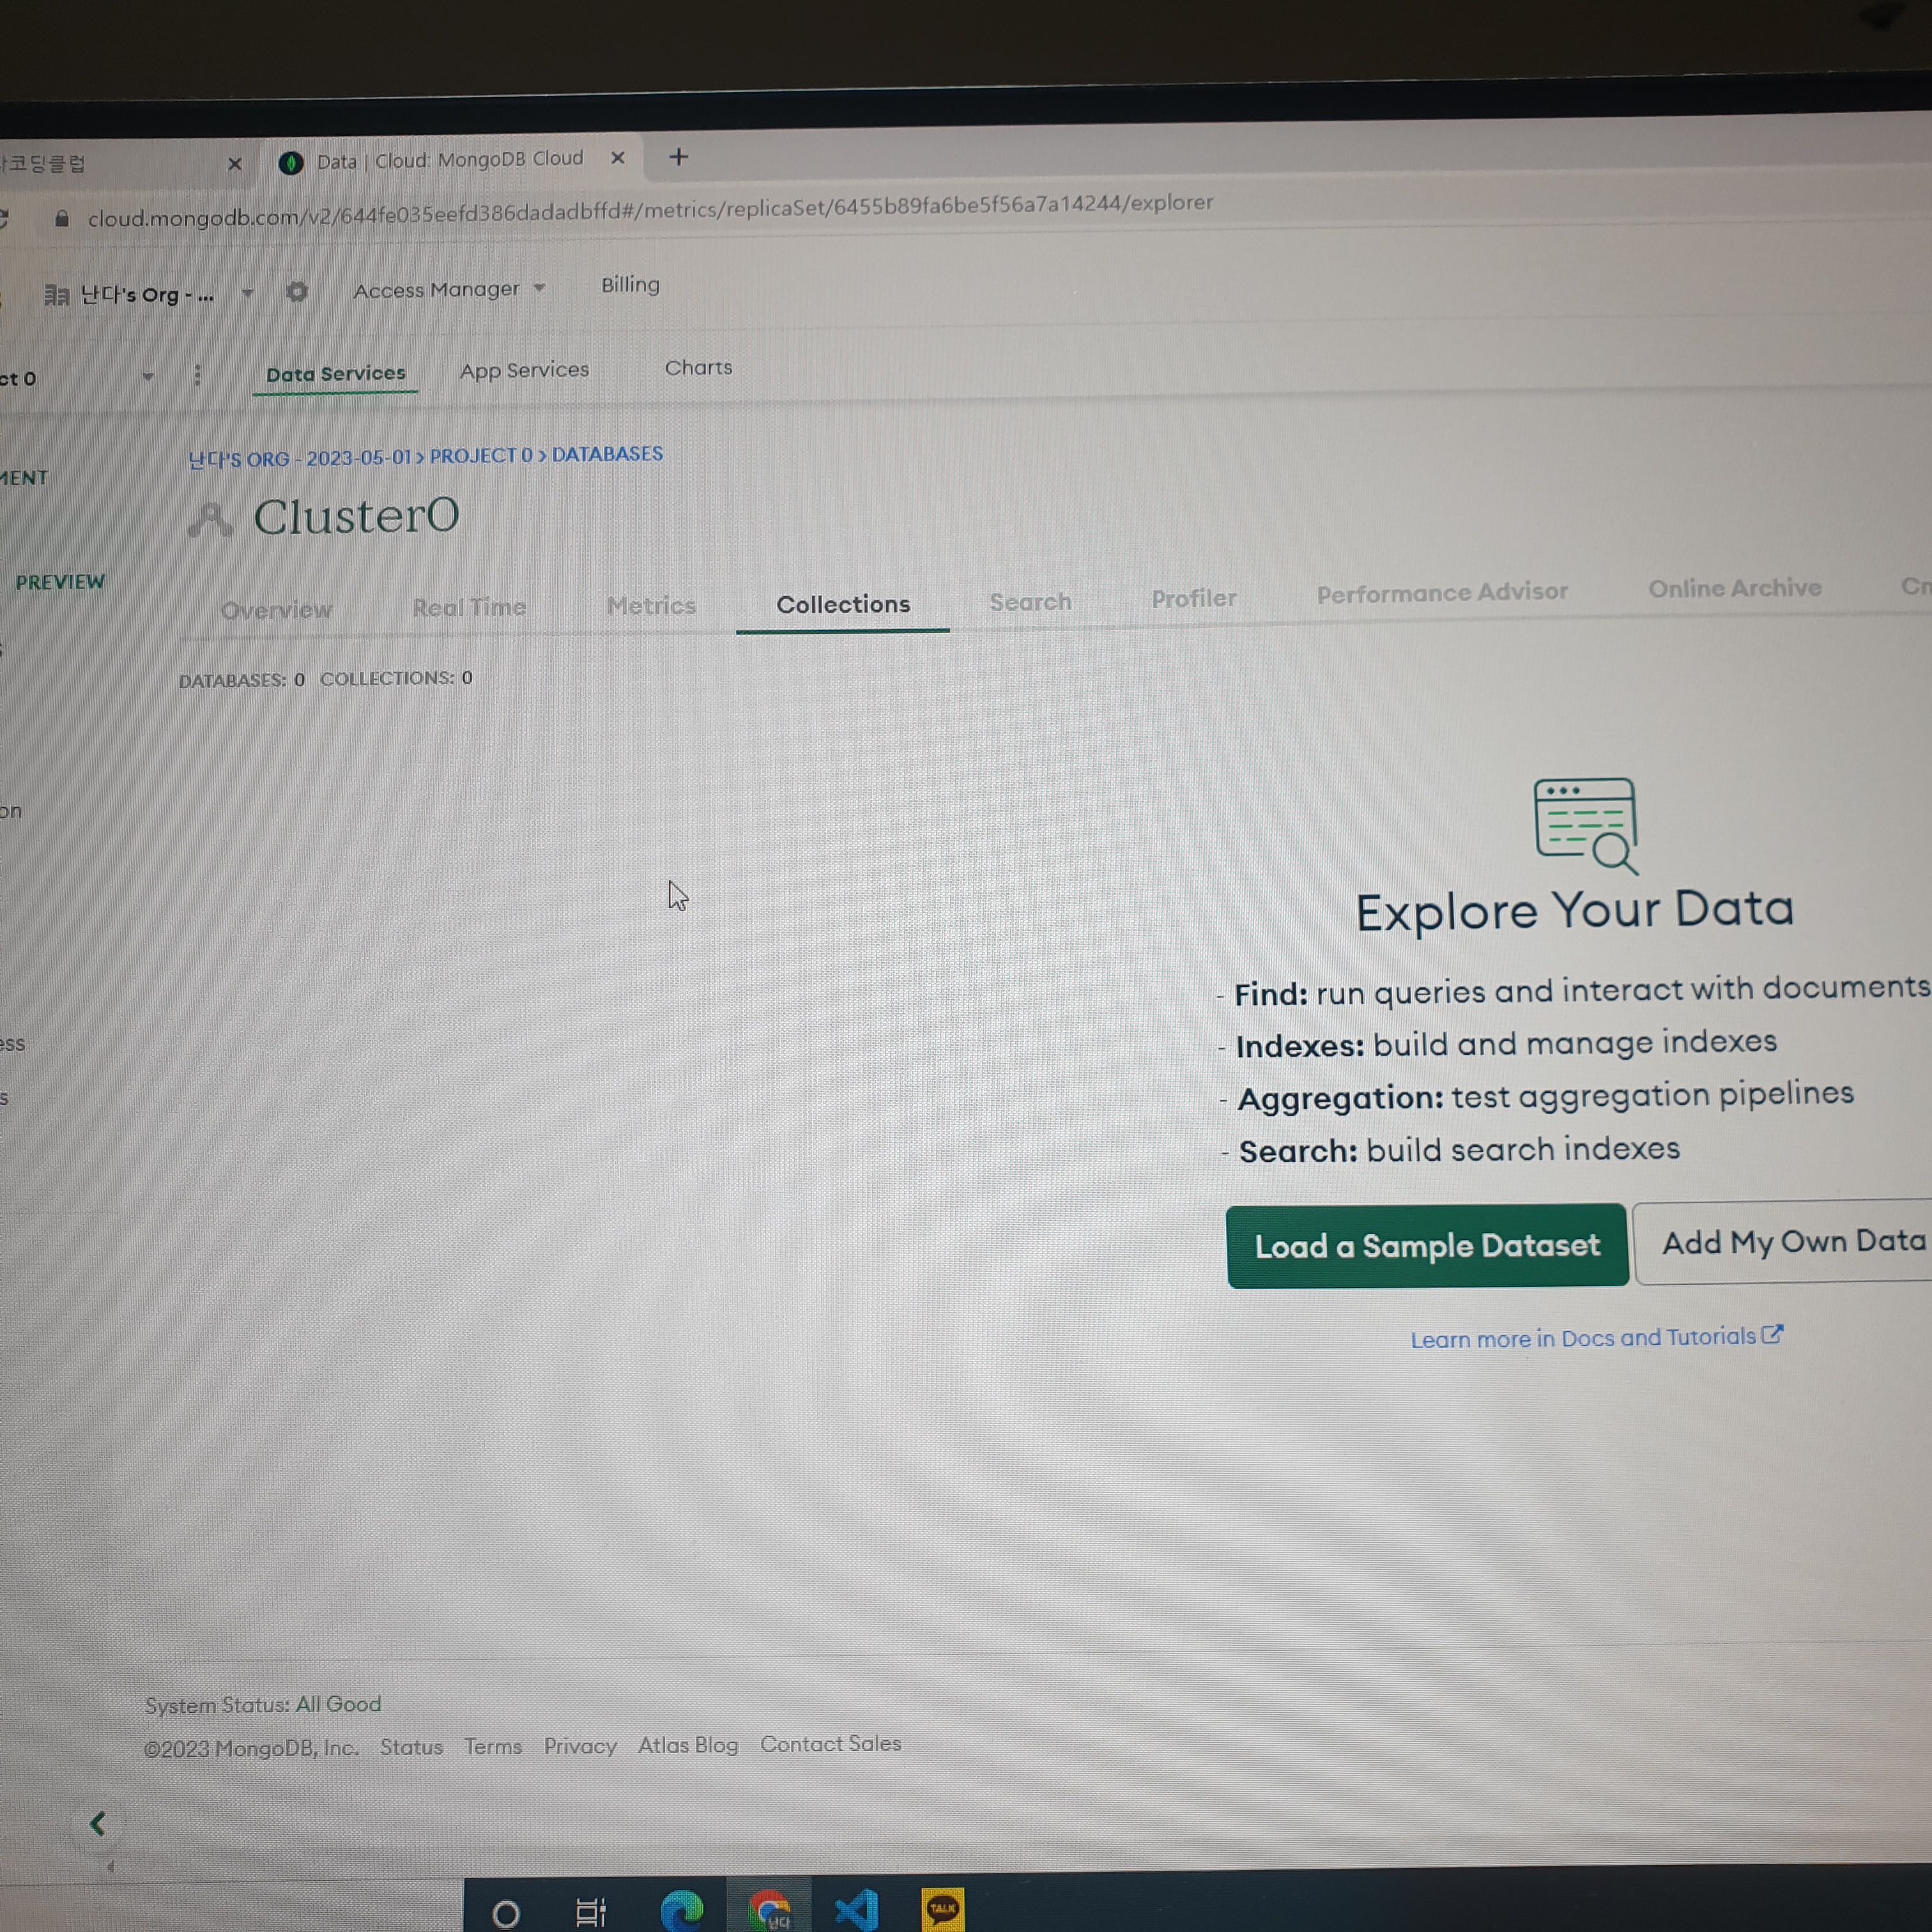Open the Billing page
The width and height of the screenshot is (1932, 1932).
pyautogui.click(x=630, y=285)
